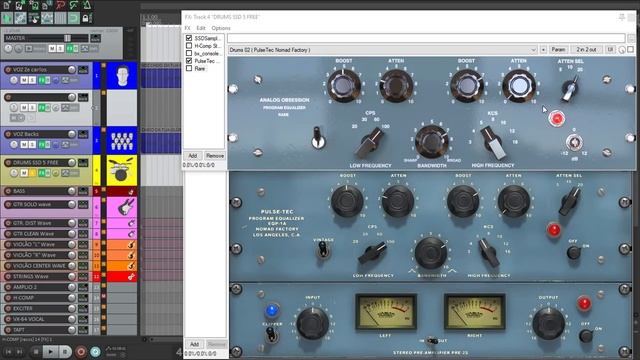640x360 pixels.
Task: Select the GTR CLEAN Wave track name
Action: [33, 234]
